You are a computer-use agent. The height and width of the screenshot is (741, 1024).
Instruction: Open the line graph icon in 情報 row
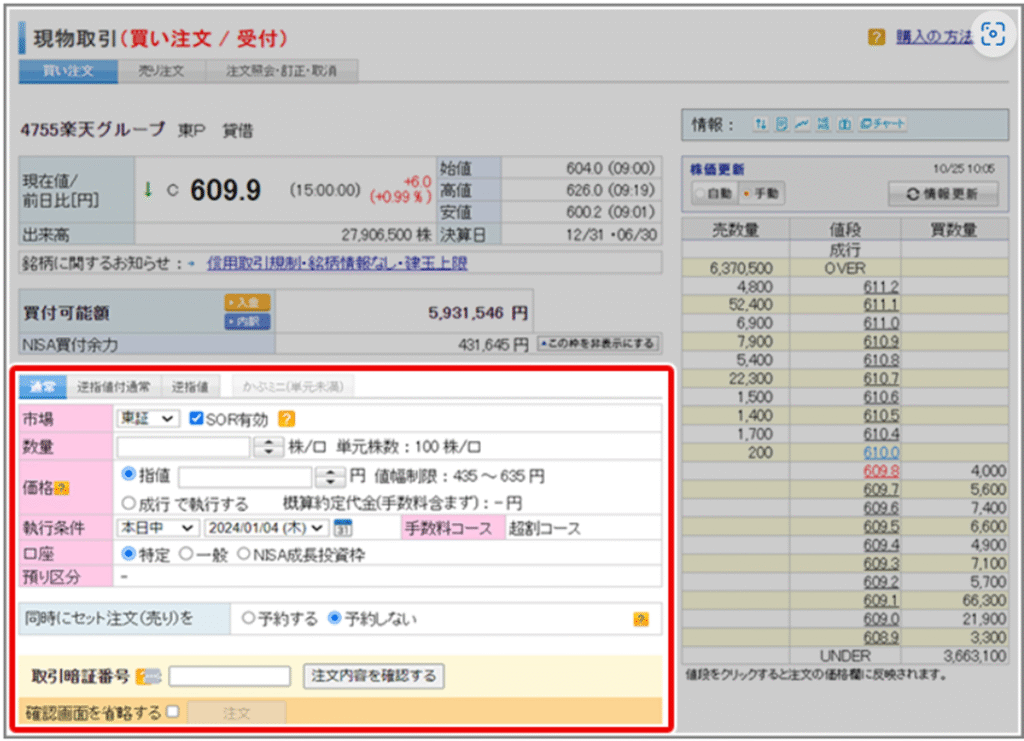pos(801,124)
